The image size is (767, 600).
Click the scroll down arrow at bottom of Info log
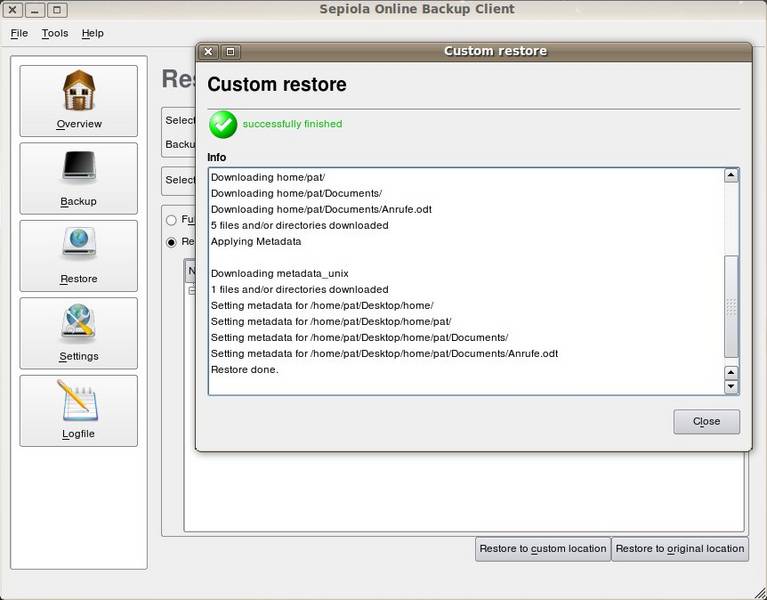(x=731, y=387)
